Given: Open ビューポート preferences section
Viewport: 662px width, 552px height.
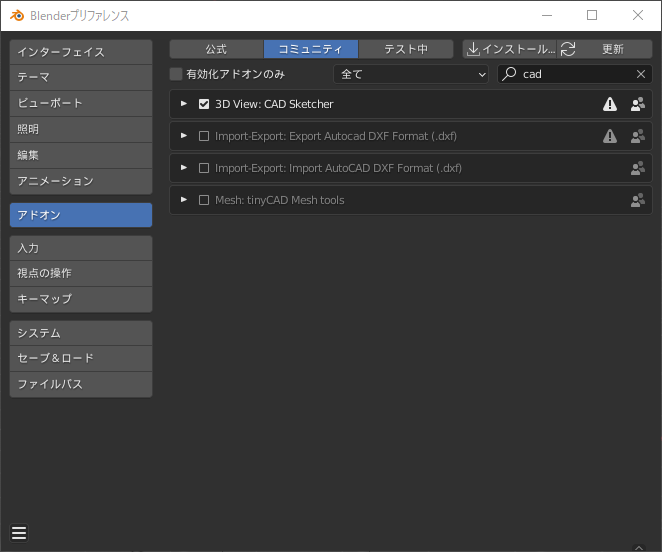Looking at the screenshot, I should point(81,103).
